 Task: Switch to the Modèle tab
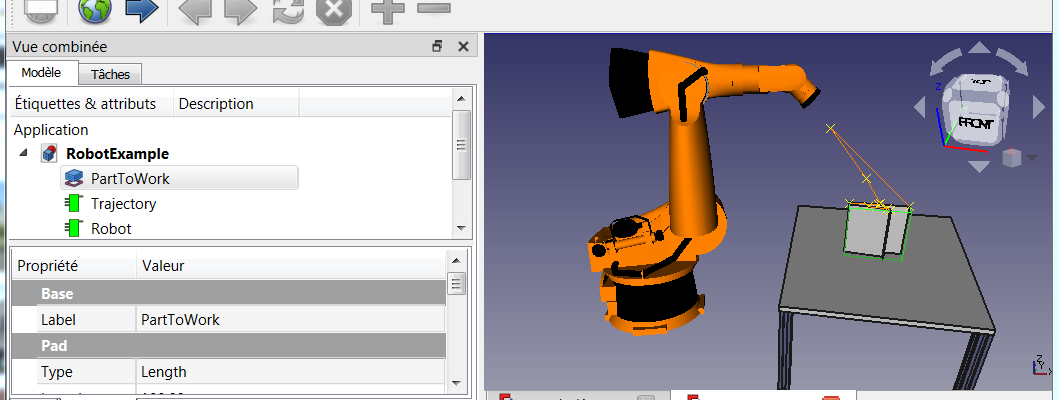(x=41, y=73)
